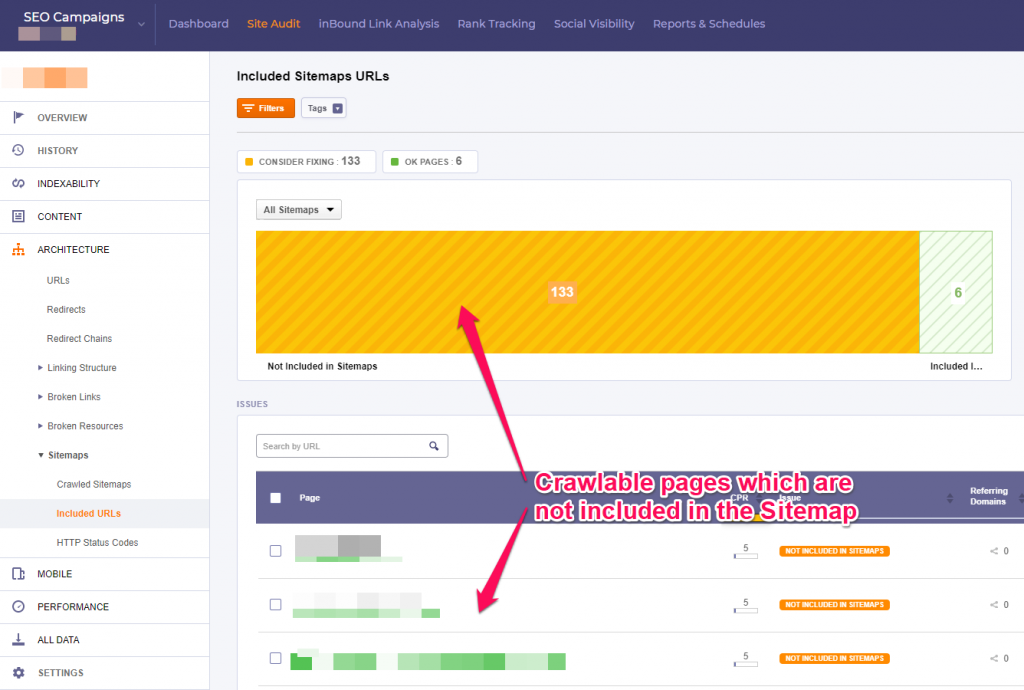Open the Dashboard tab
Viewport: 1024px width, 690px height.
tap(199, 24)
